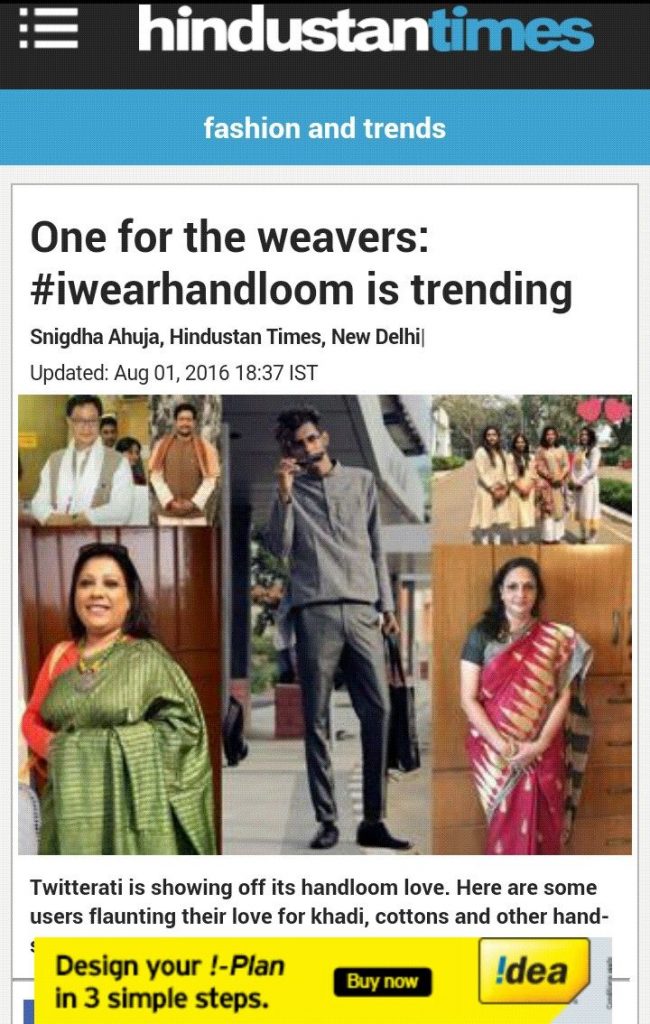Open photo of woman in pink saree
Screen dimensions: 650x1024
pos(532,699)
